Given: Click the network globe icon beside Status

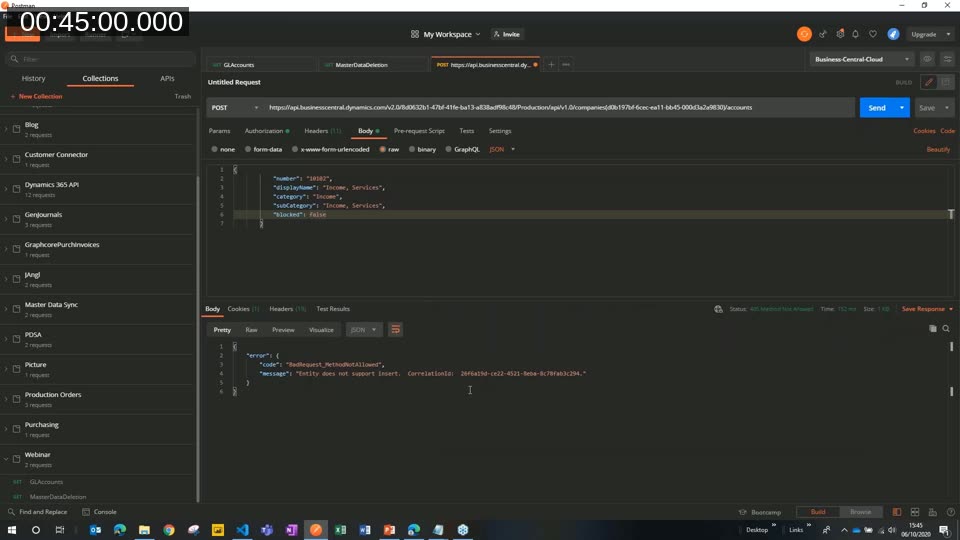Looking at the screenshot, I should pyautogui.click(x=718, y=309).
